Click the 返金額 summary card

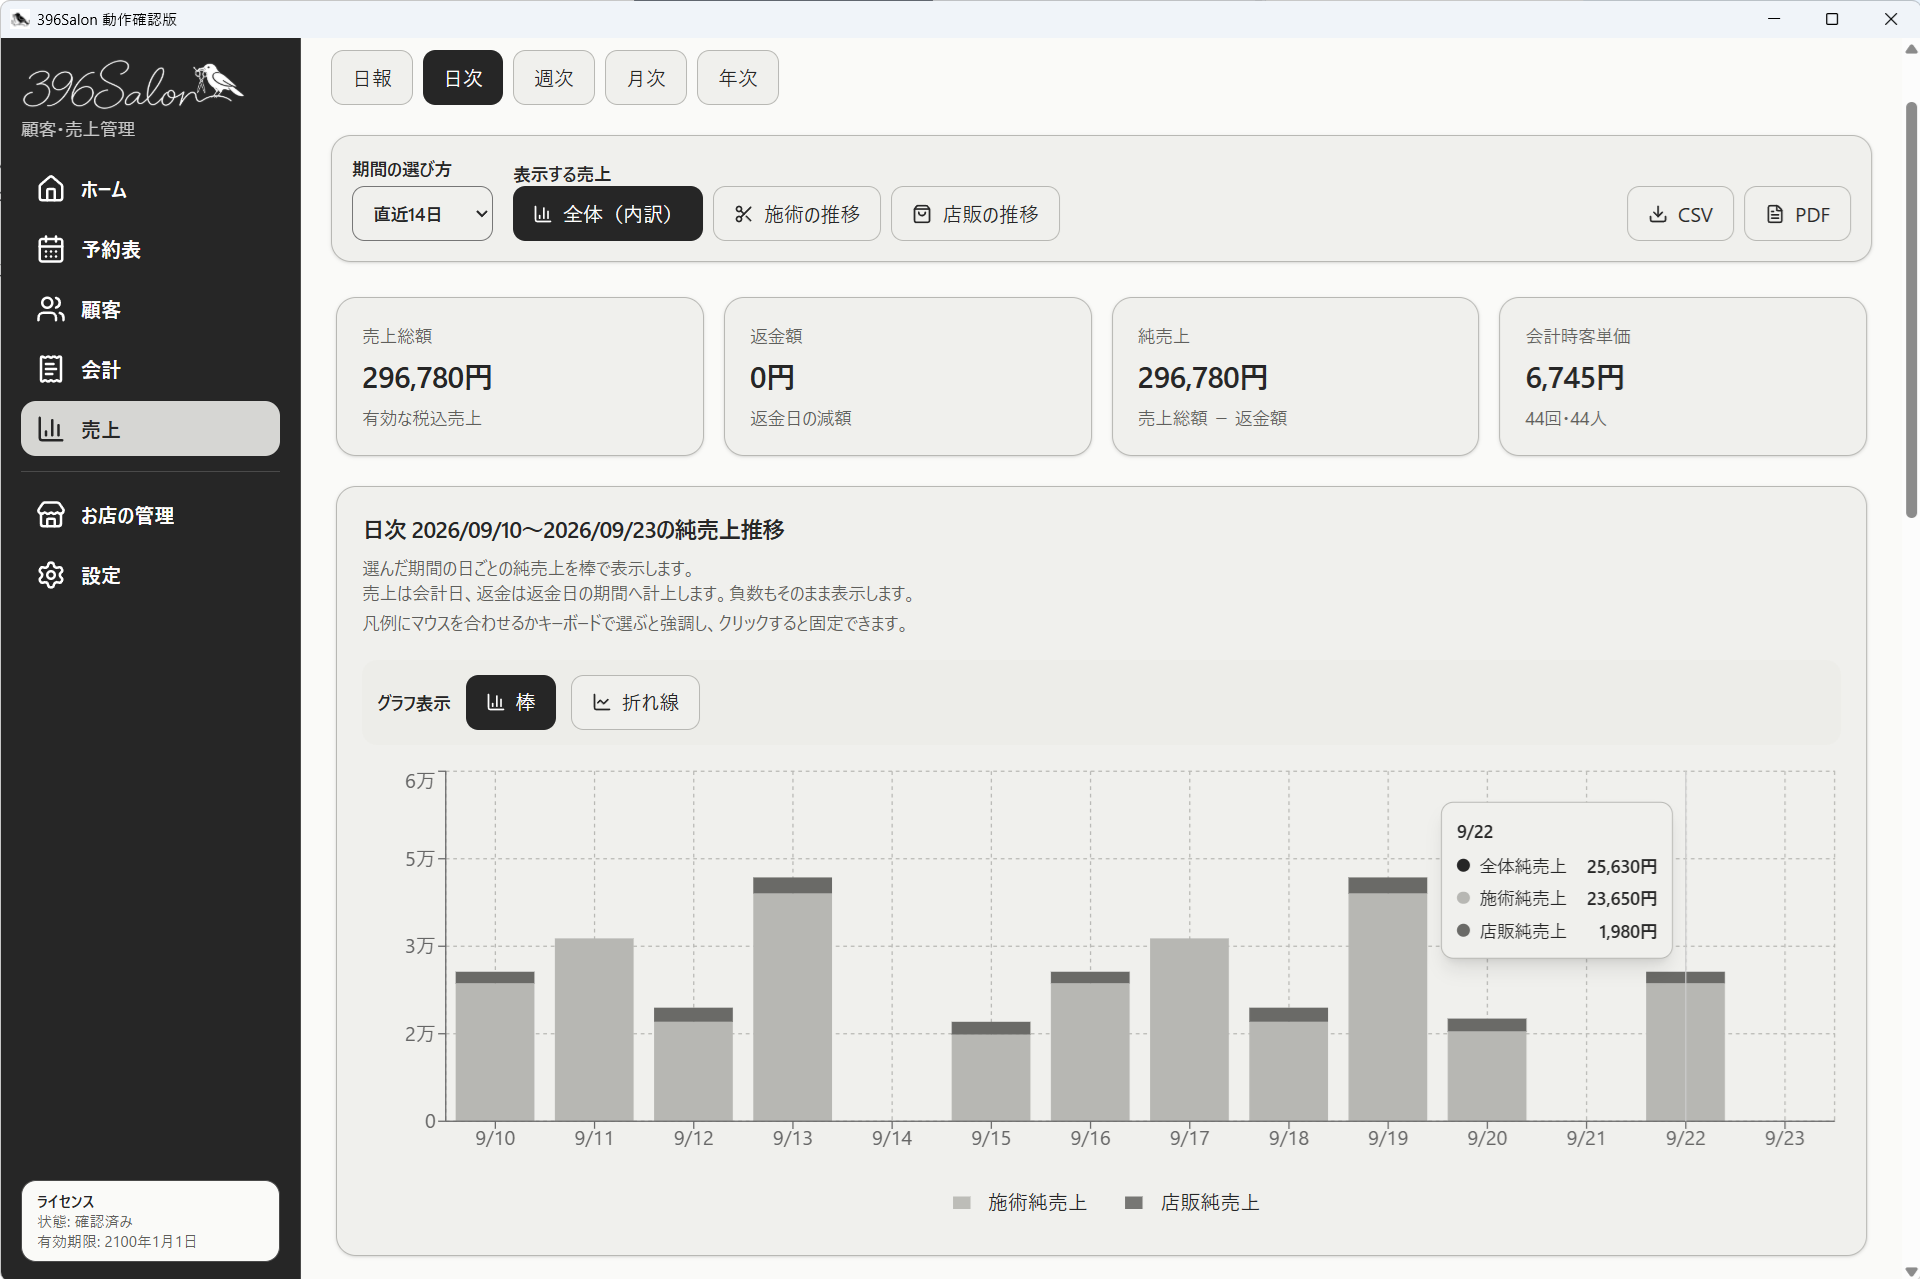pyautogui.click(x=908, y=376)
